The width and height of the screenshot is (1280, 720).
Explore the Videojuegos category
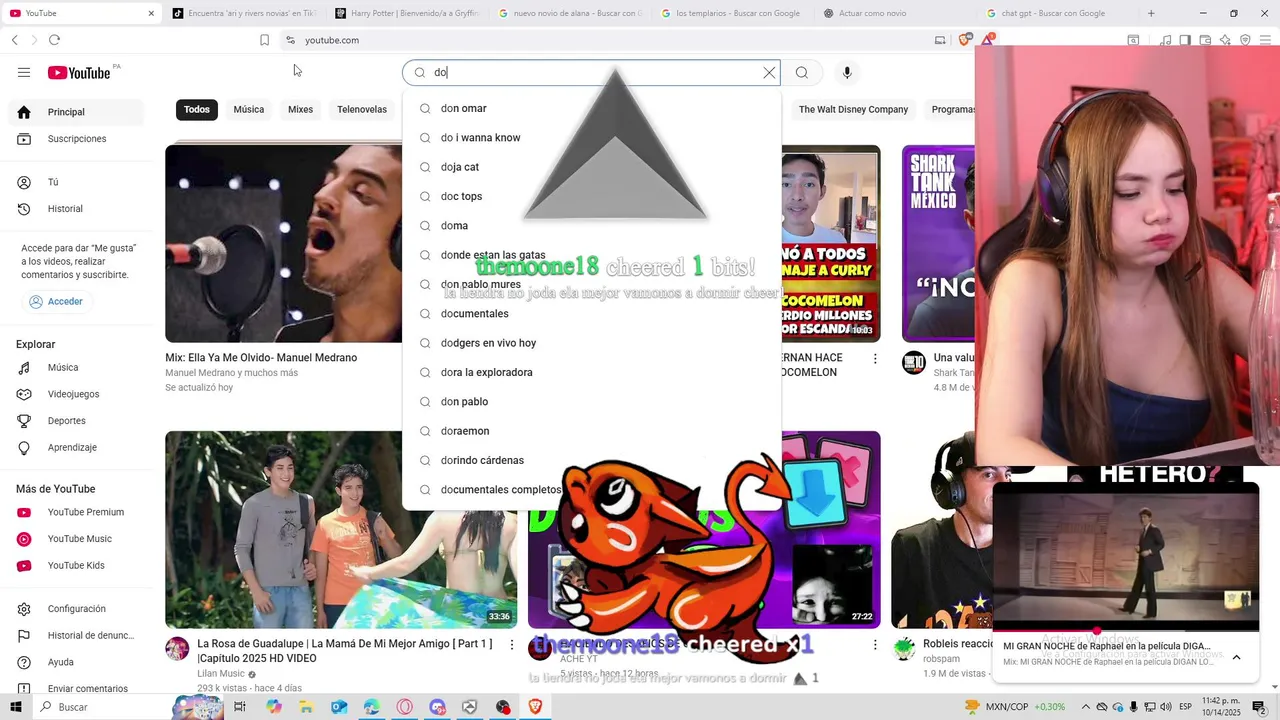click(x=78, y=394)
